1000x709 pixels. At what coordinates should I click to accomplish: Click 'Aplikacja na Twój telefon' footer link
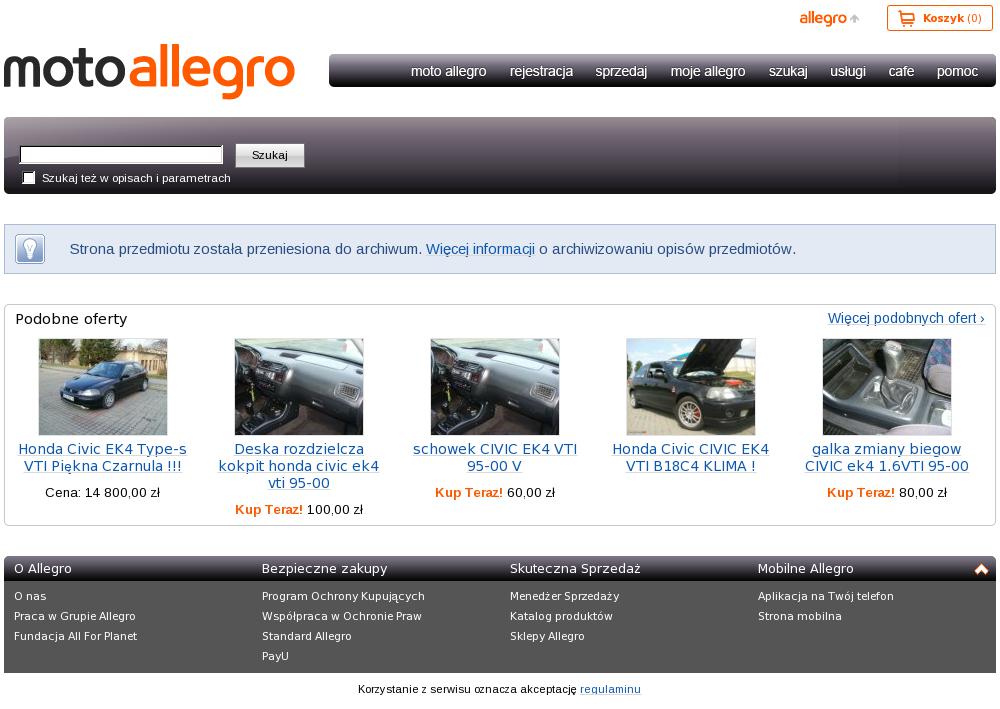click(826, 596)
